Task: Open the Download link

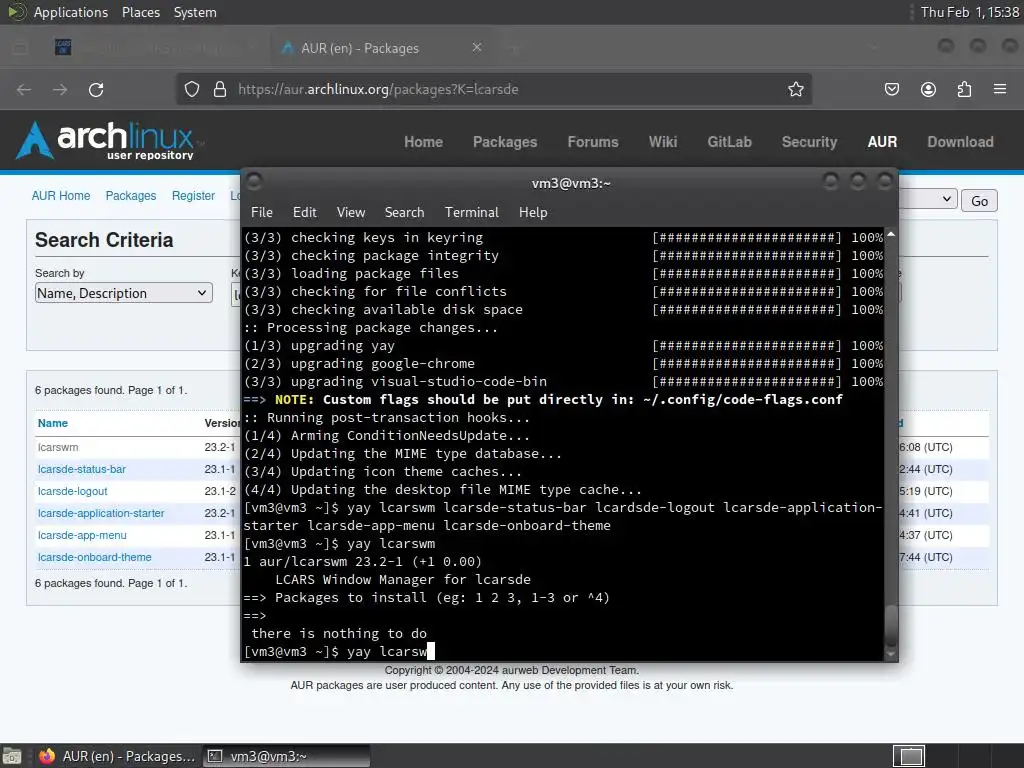Action: tap(960, 142)
